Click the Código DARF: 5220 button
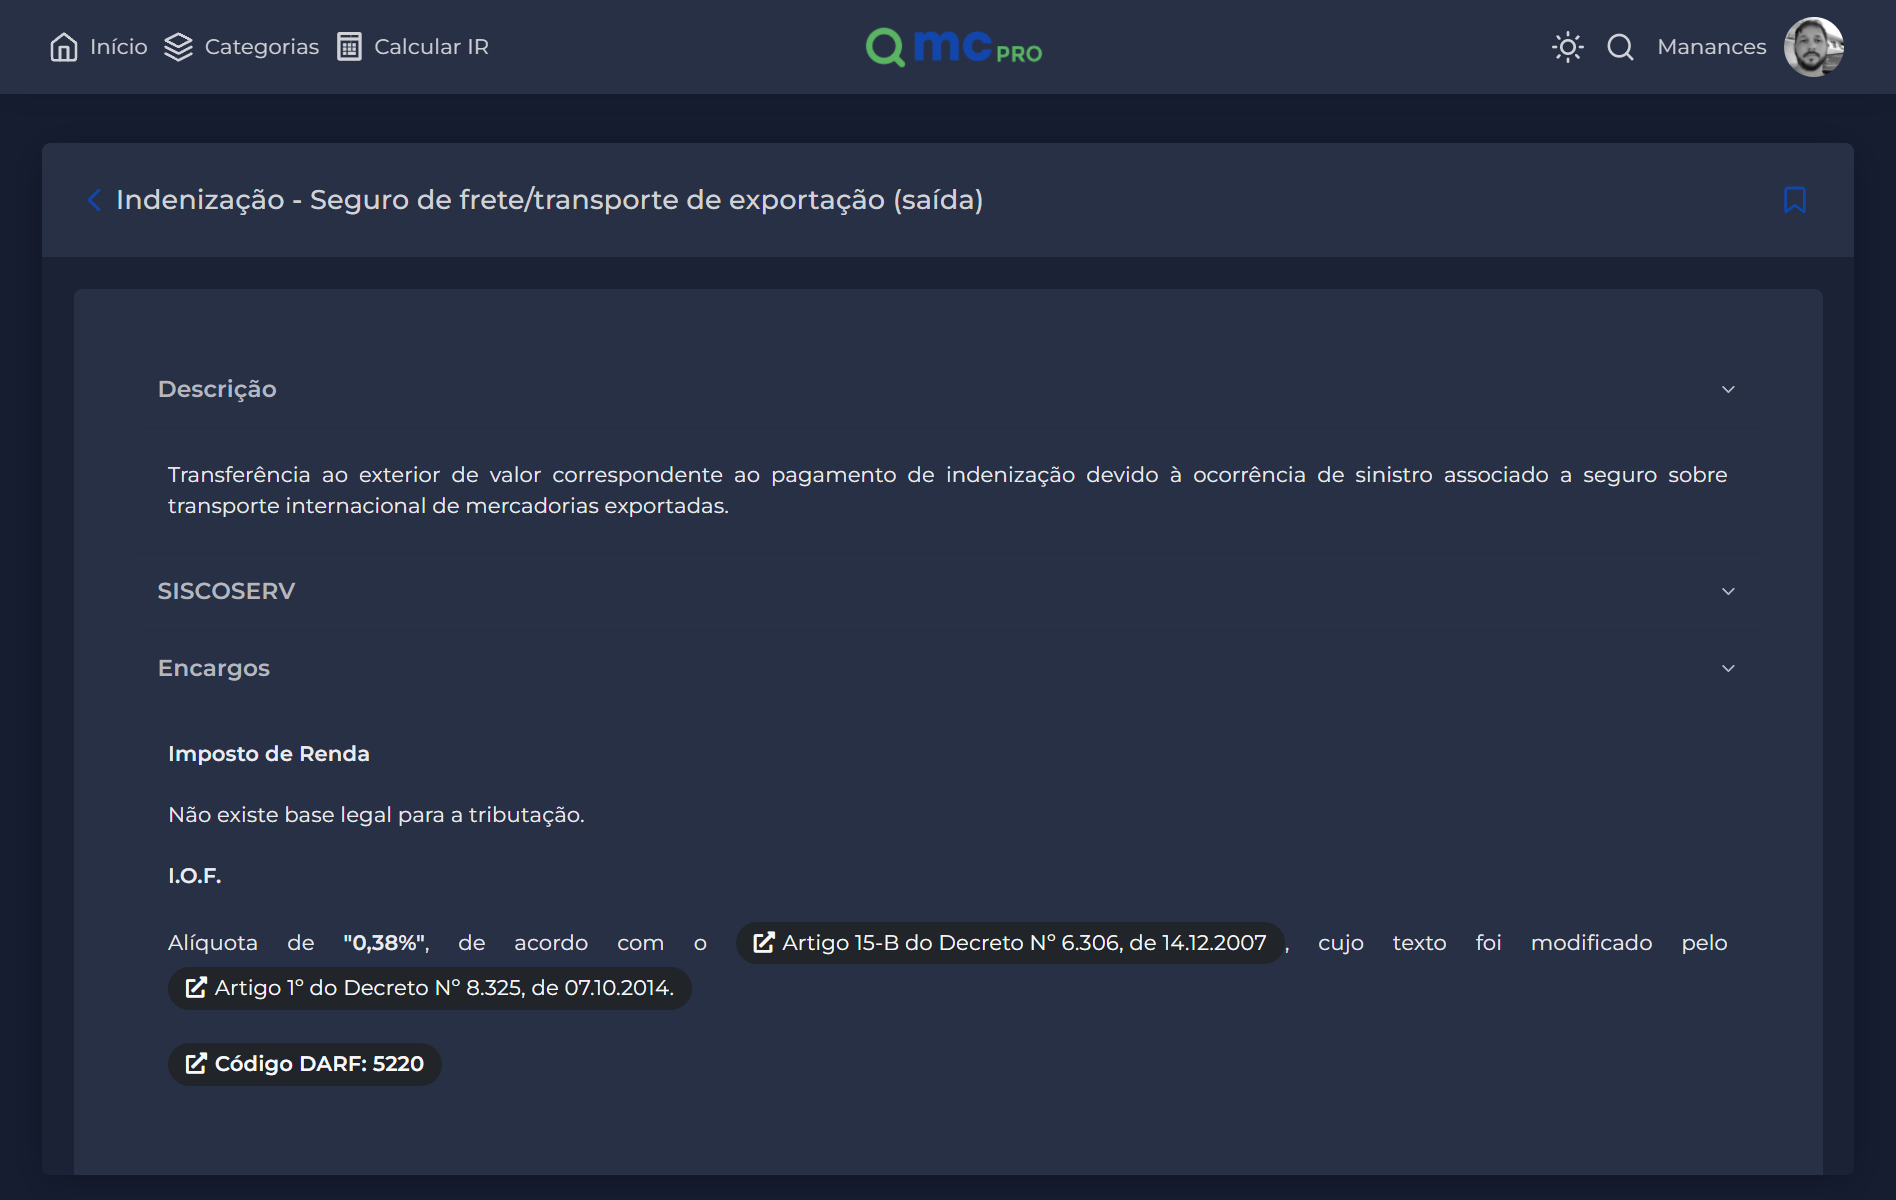1896x1200 pixels. click(x=305, y=1064)
